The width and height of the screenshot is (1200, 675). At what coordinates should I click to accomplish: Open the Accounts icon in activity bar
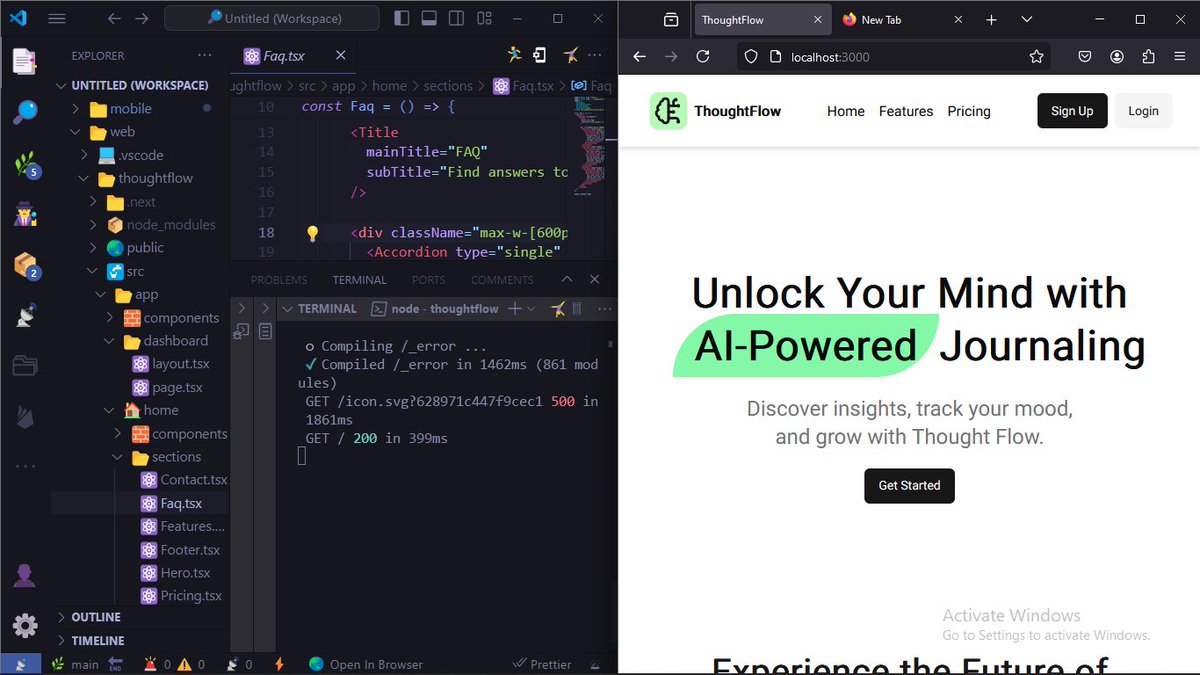24,575
